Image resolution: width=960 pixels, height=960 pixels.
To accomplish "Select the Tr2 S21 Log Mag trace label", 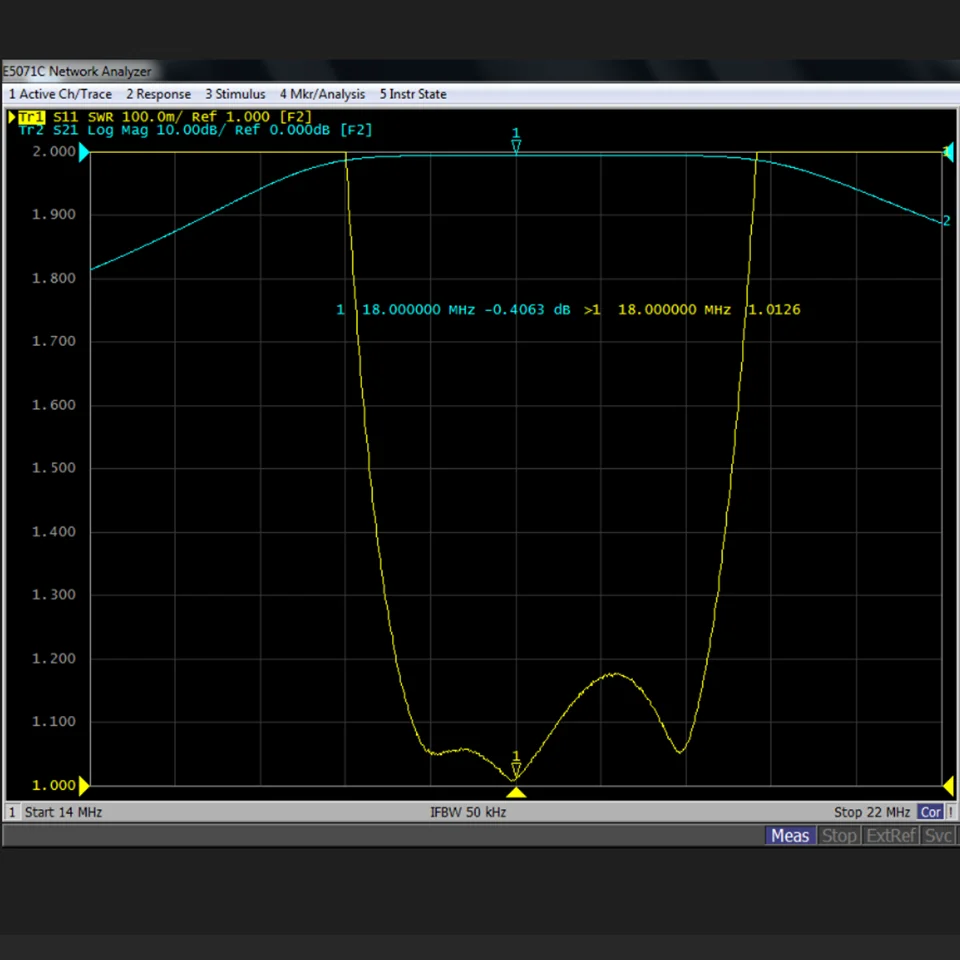I will tap(195, 130).
